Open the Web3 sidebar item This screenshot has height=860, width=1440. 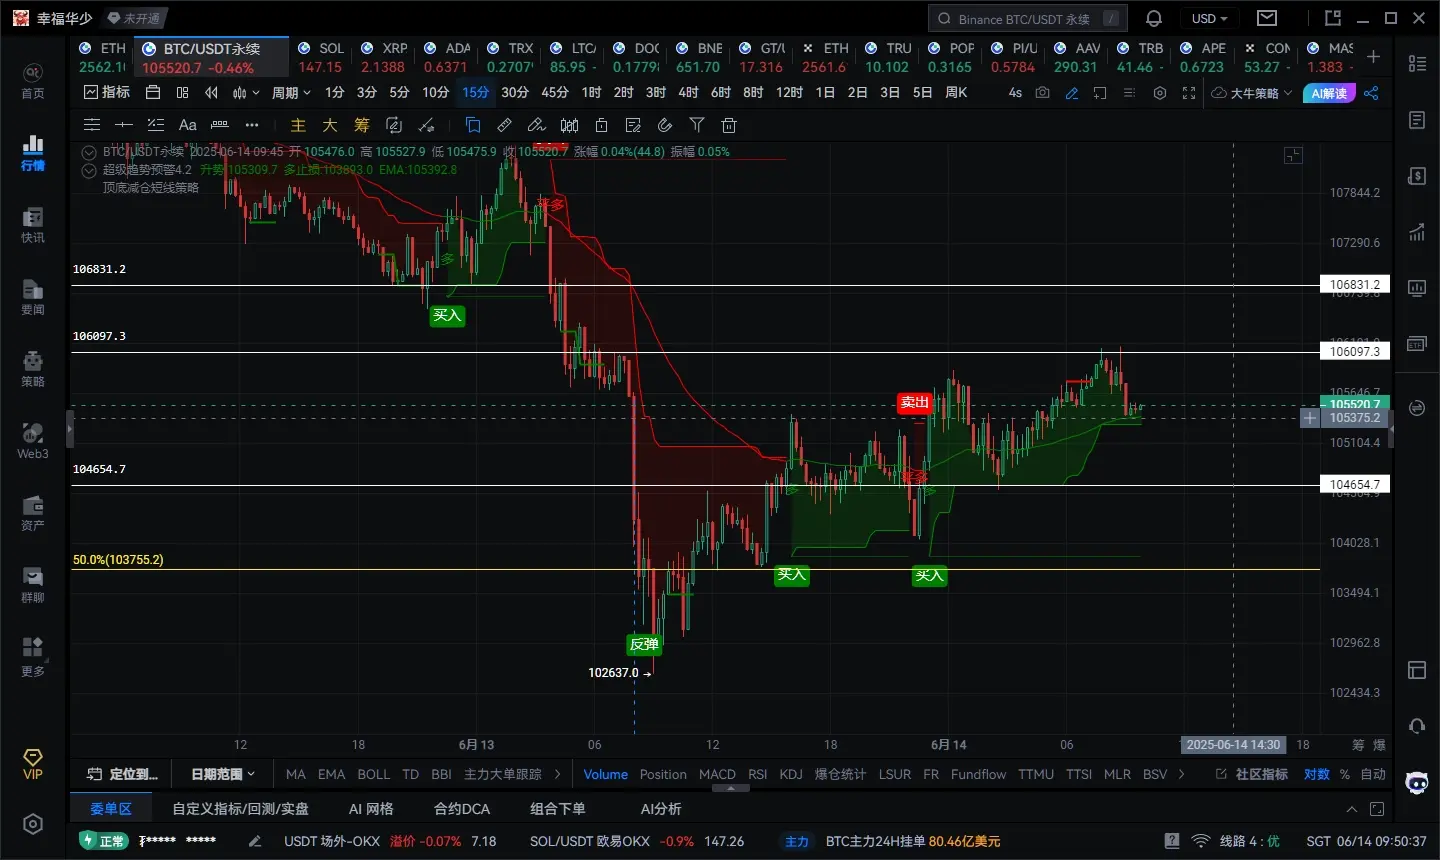click(33, 441)
